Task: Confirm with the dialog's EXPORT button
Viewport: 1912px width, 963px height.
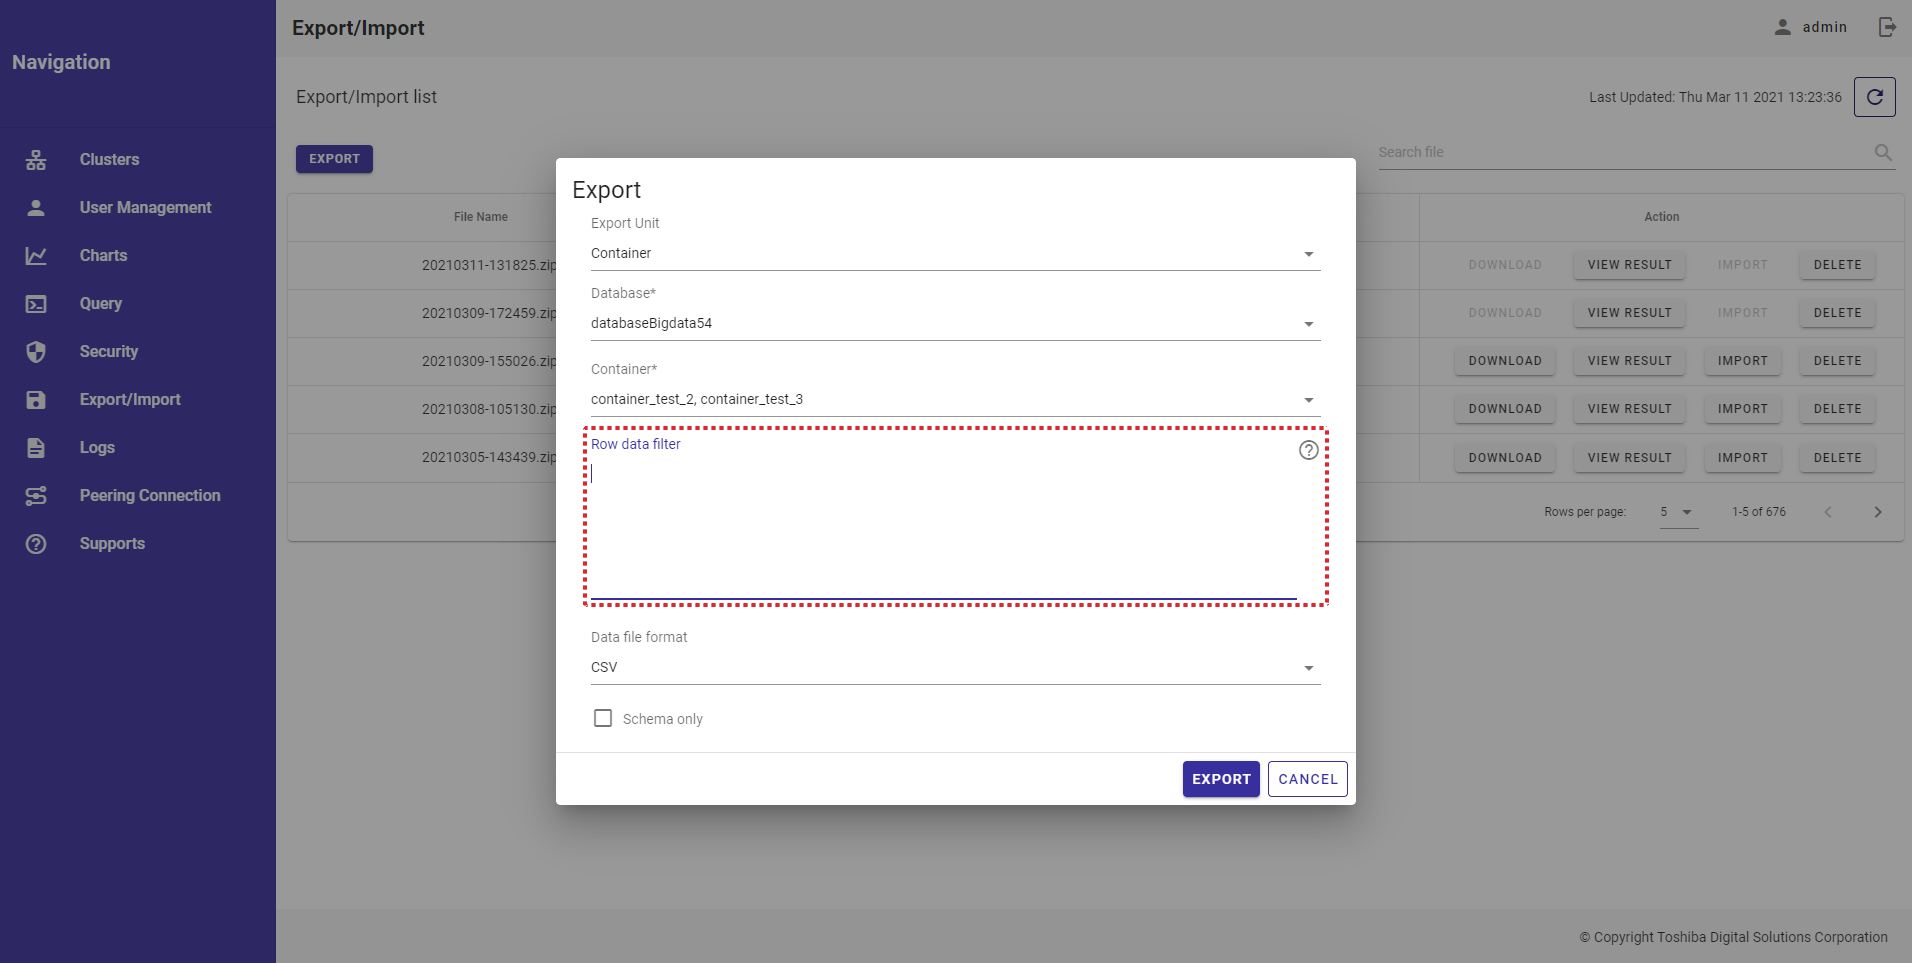Action: coord(1221,779)
